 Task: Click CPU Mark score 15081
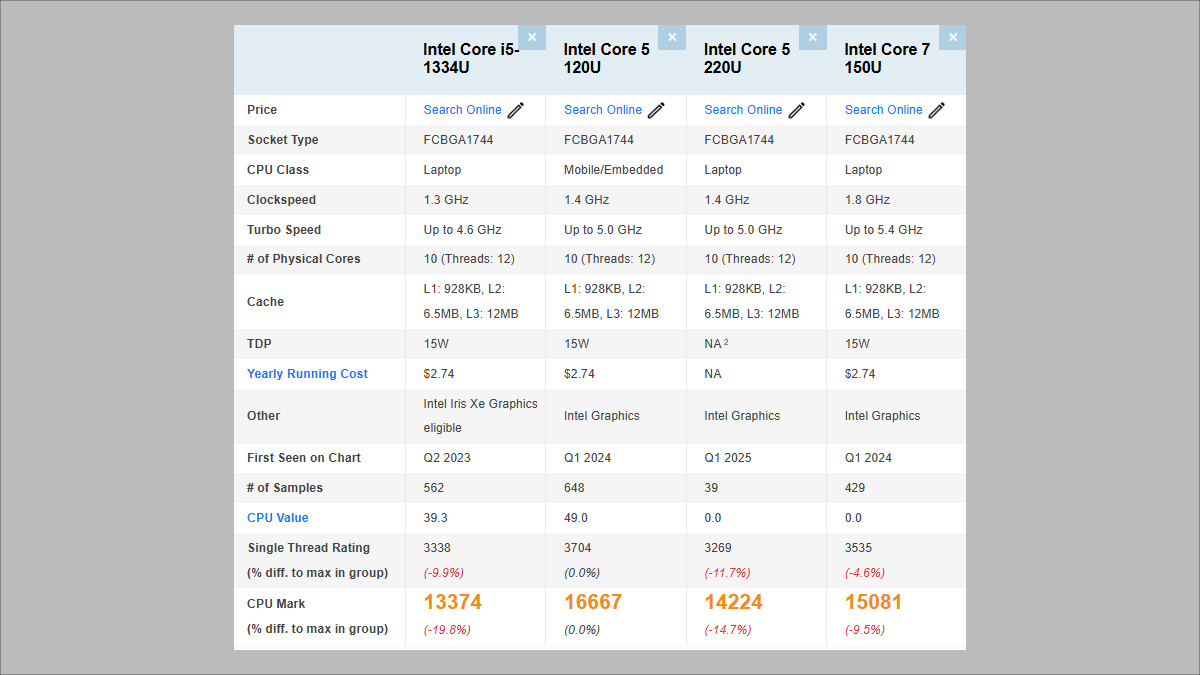click(x=873, y=602)
